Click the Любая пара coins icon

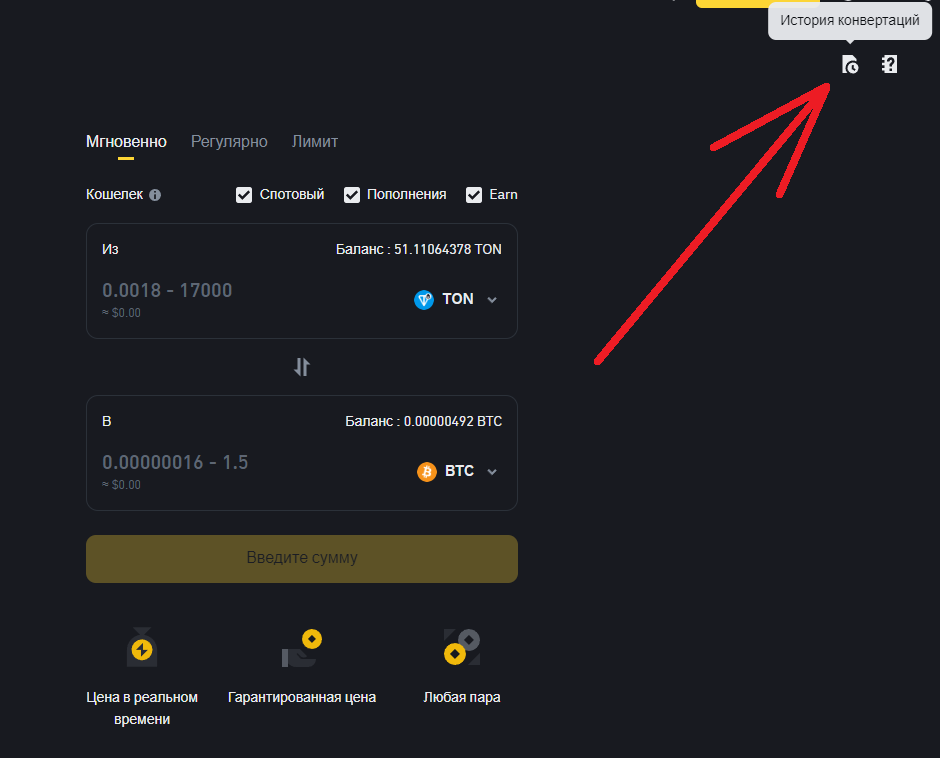(x=462, y=648)
